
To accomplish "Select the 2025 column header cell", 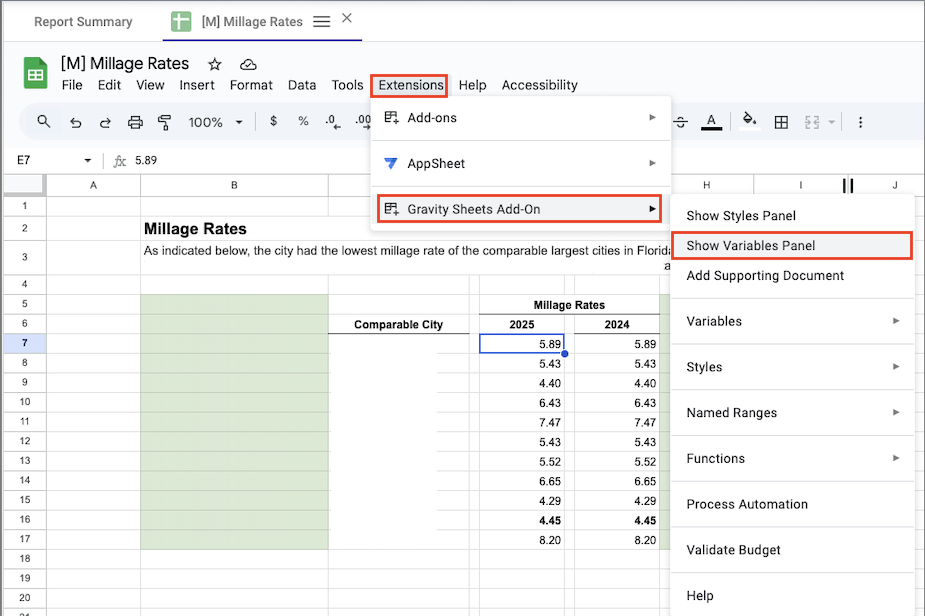I will pyautogui.click(x=521, y=324).
